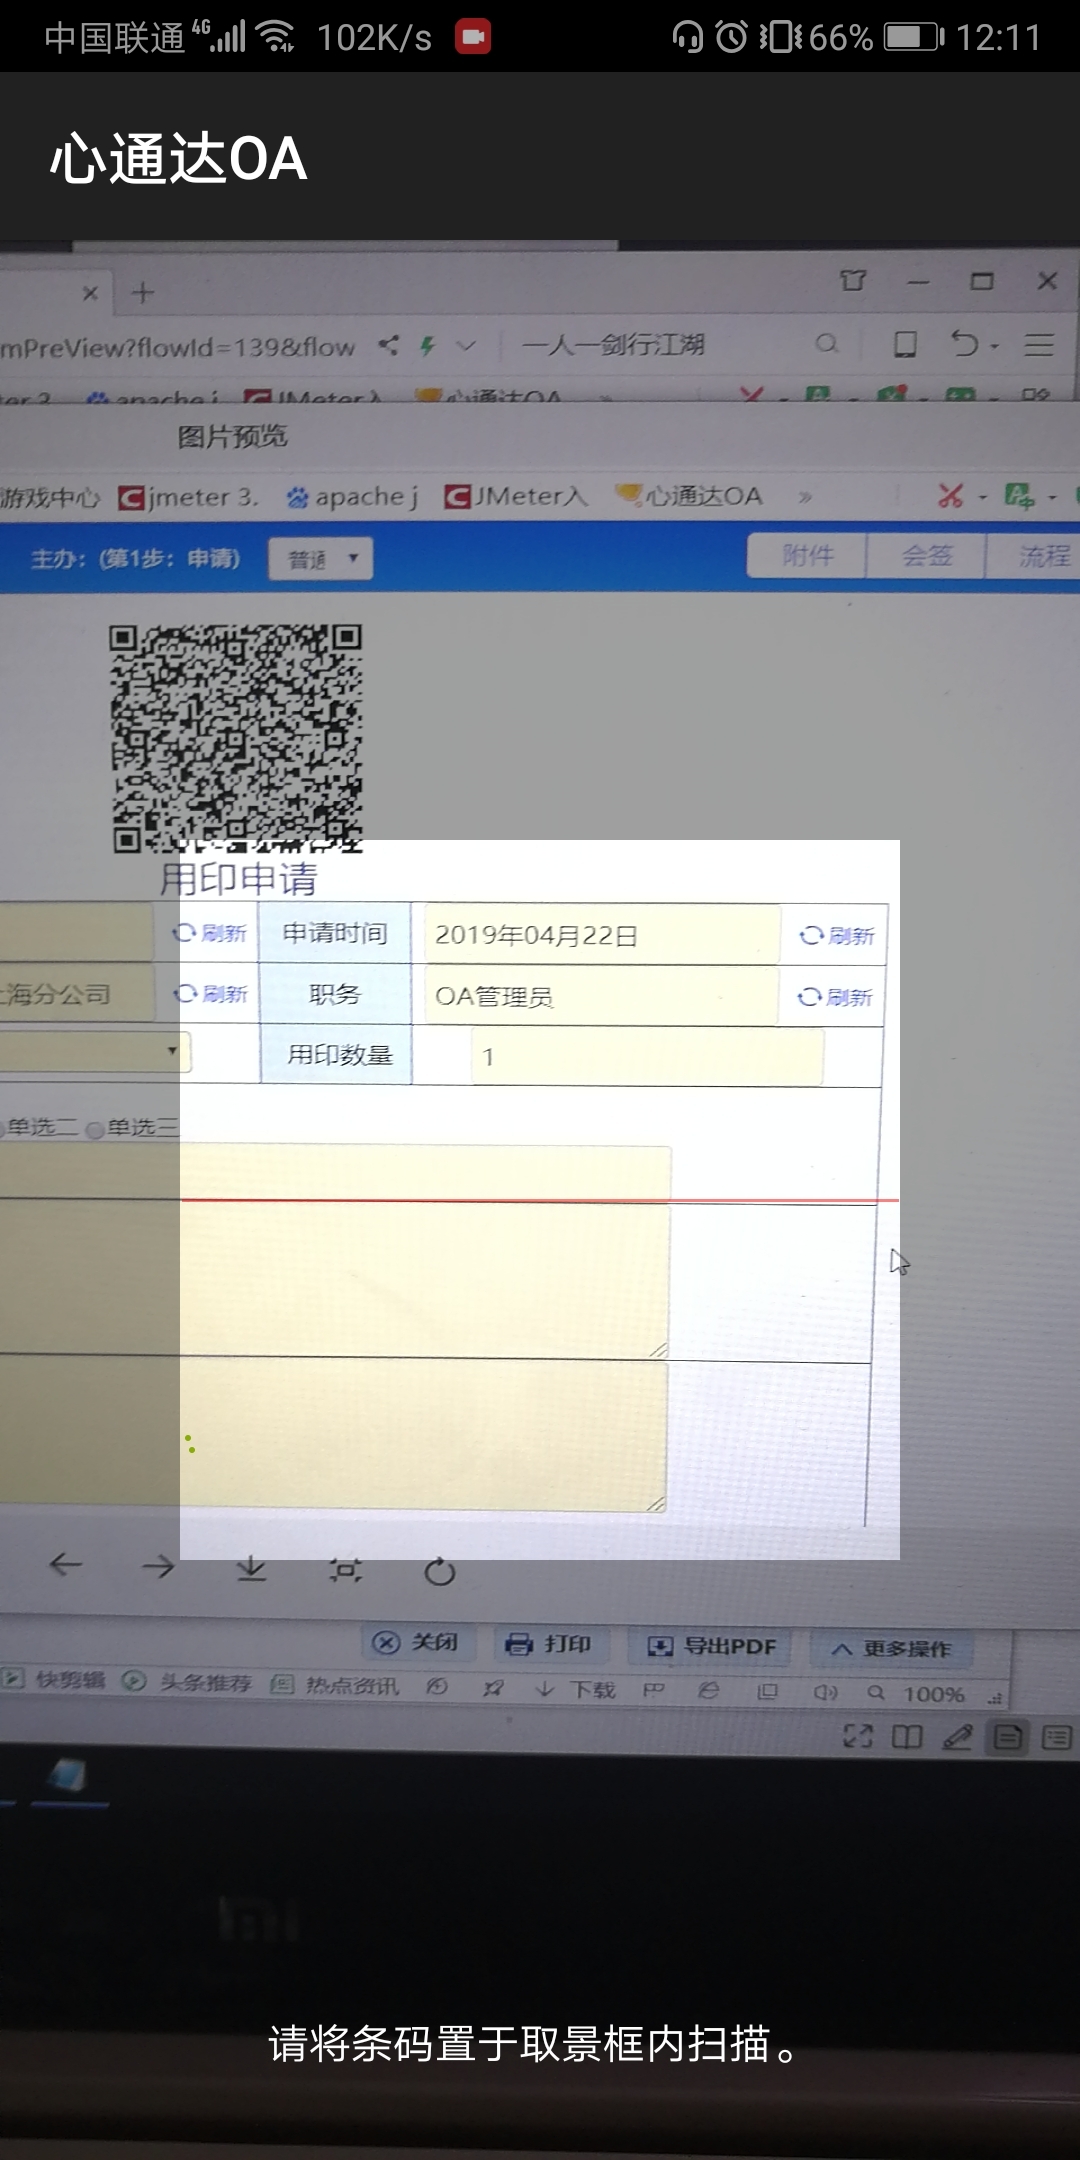
Task: Click the download icon in the image preview toolbar
Action: click(x=251, y=1568)
